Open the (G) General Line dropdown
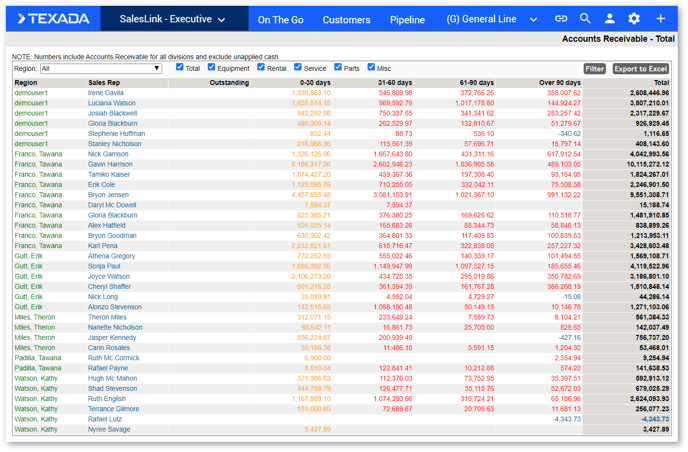 491,19
